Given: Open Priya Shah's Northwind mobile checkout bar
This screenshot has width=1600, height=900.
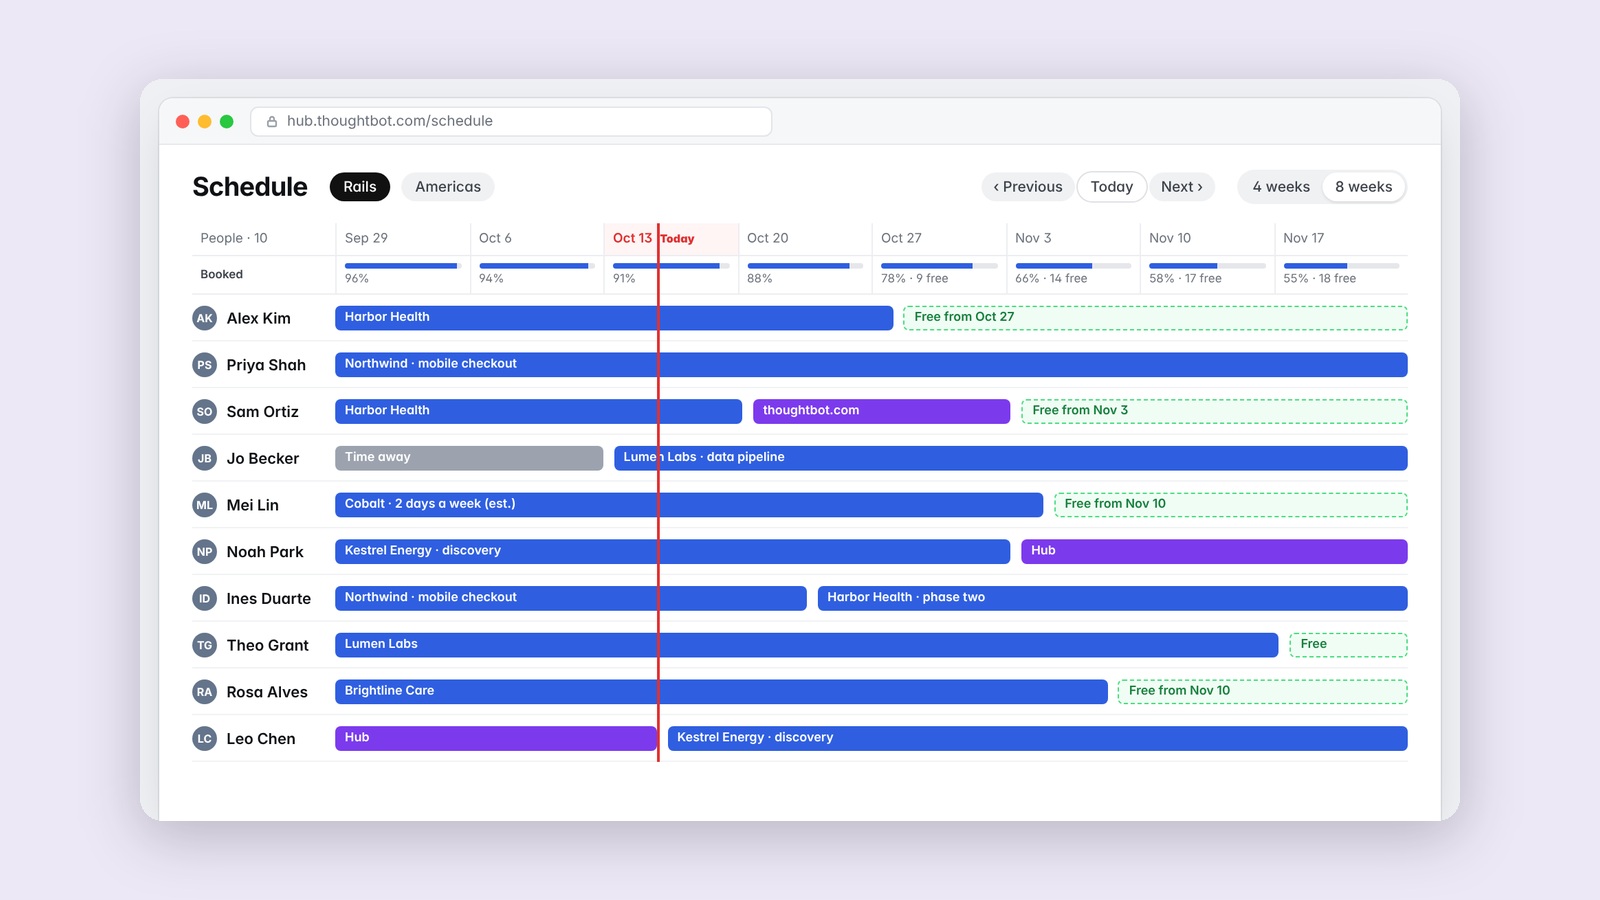Looking at the screenshot, I should point(871,365).
